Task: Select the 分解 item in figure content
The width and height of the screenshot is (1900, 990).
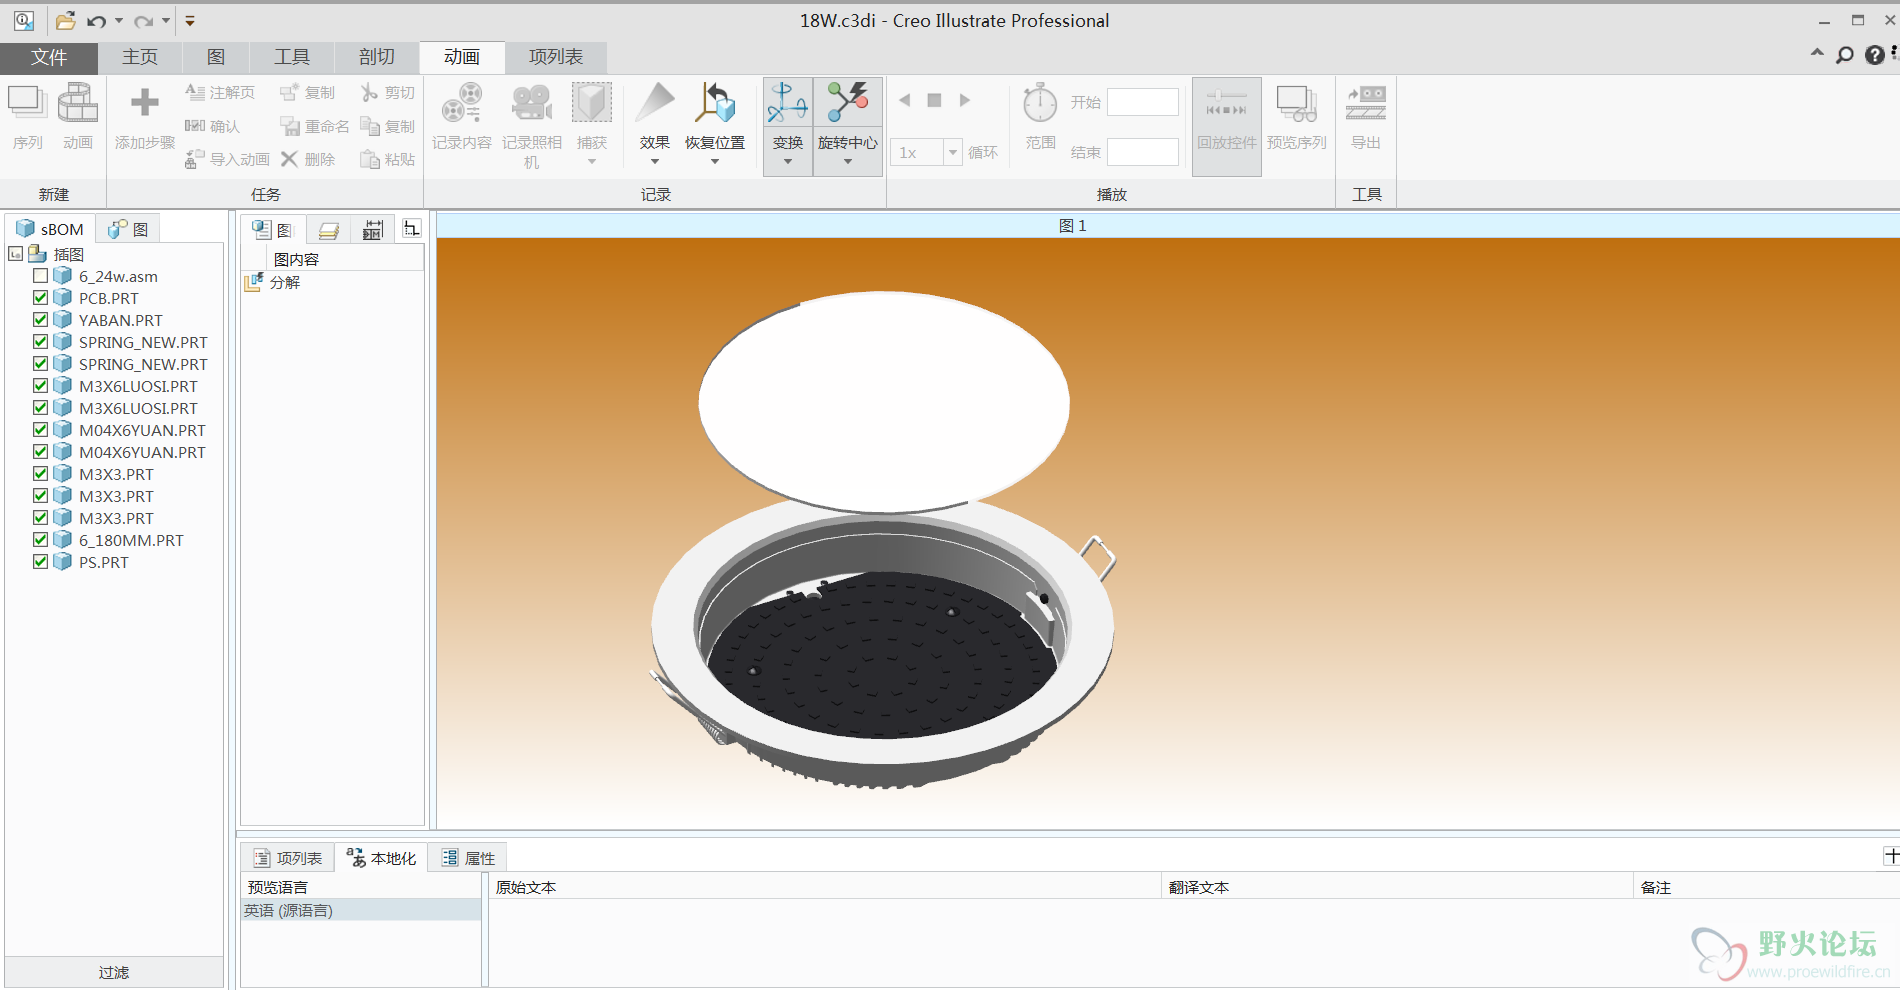Action: 285,283
